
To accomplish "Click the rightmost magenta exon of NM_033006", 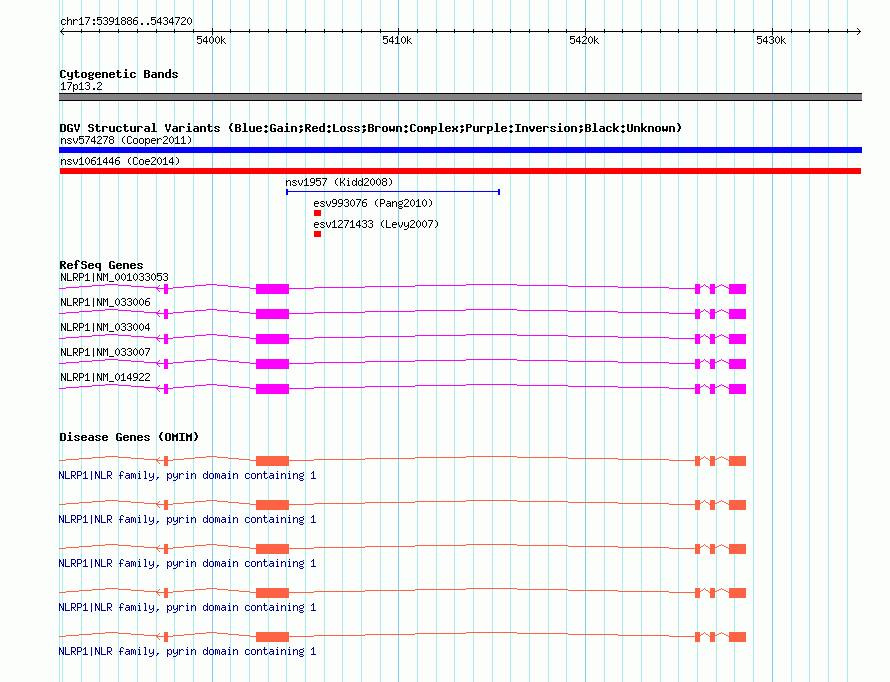I will [x=737, y=314].
